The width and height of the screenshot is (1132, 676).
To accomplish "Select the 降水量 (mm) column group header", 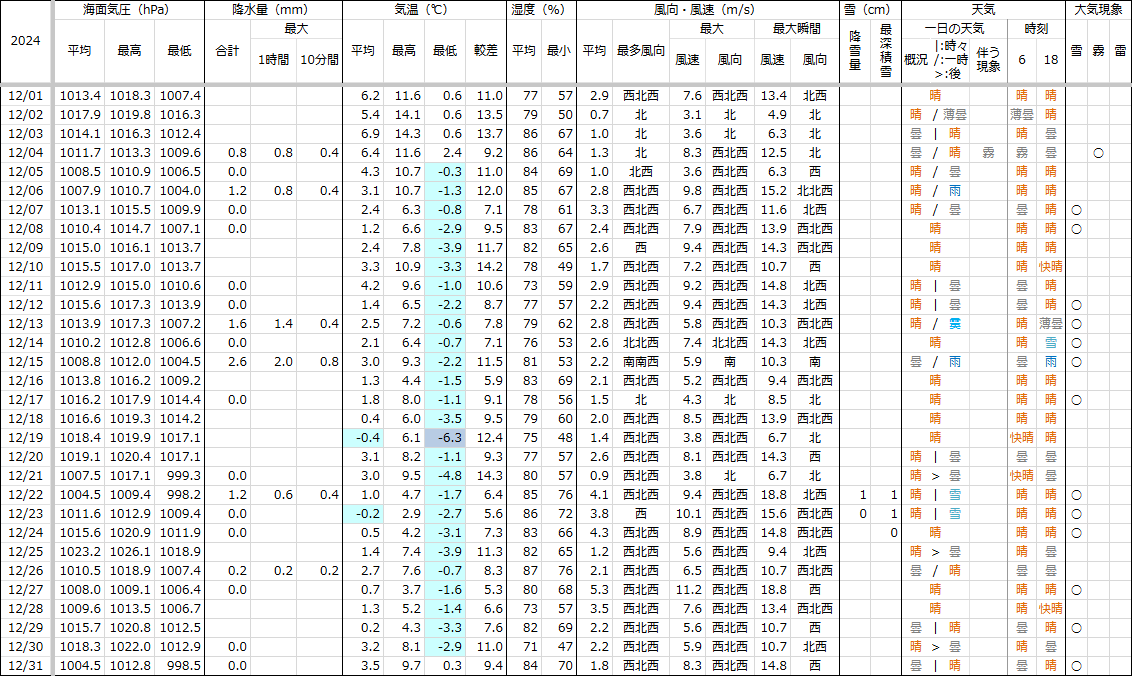I will 272,9.
